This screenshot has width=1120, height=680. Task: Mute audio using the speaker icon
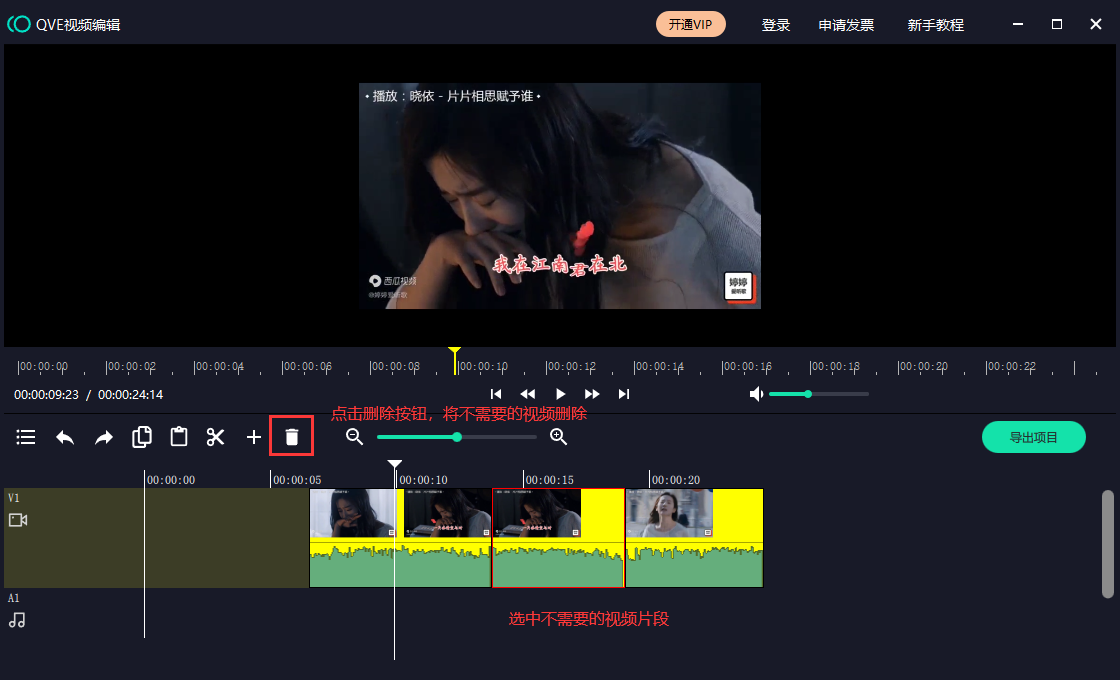coord(756,394)
